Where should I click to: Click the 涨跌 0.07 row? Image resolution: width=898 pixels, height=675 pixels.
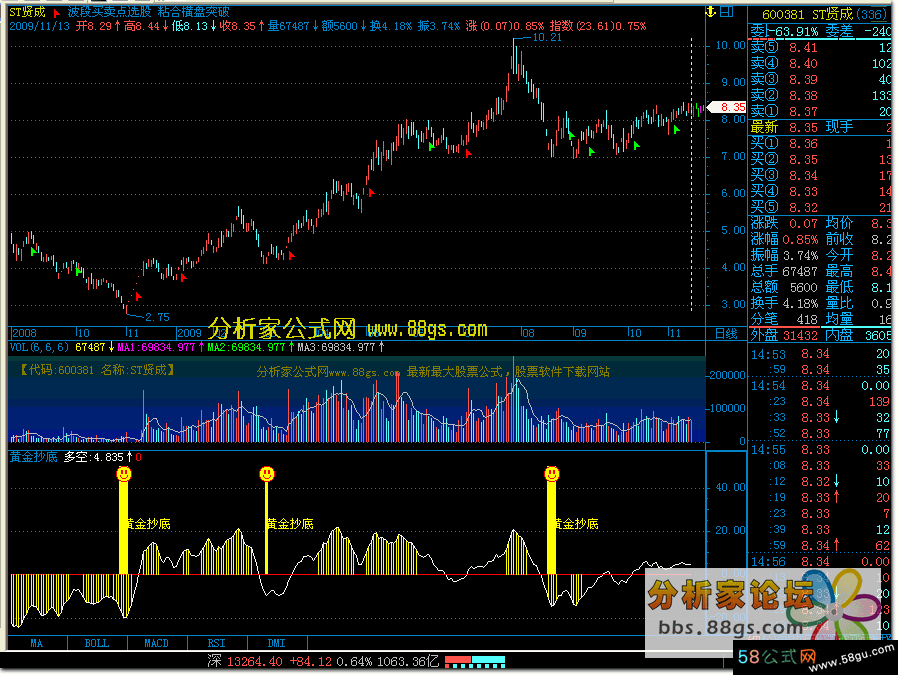point(785,224)
